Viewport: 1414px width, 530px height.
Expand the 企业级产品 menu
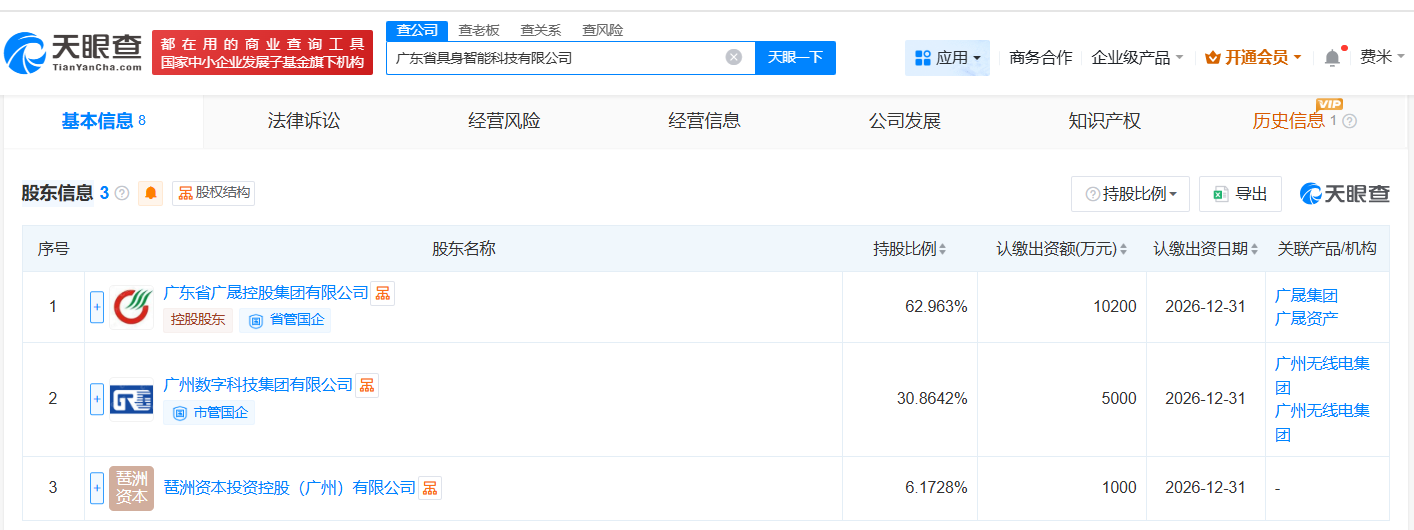(1137, 58)
